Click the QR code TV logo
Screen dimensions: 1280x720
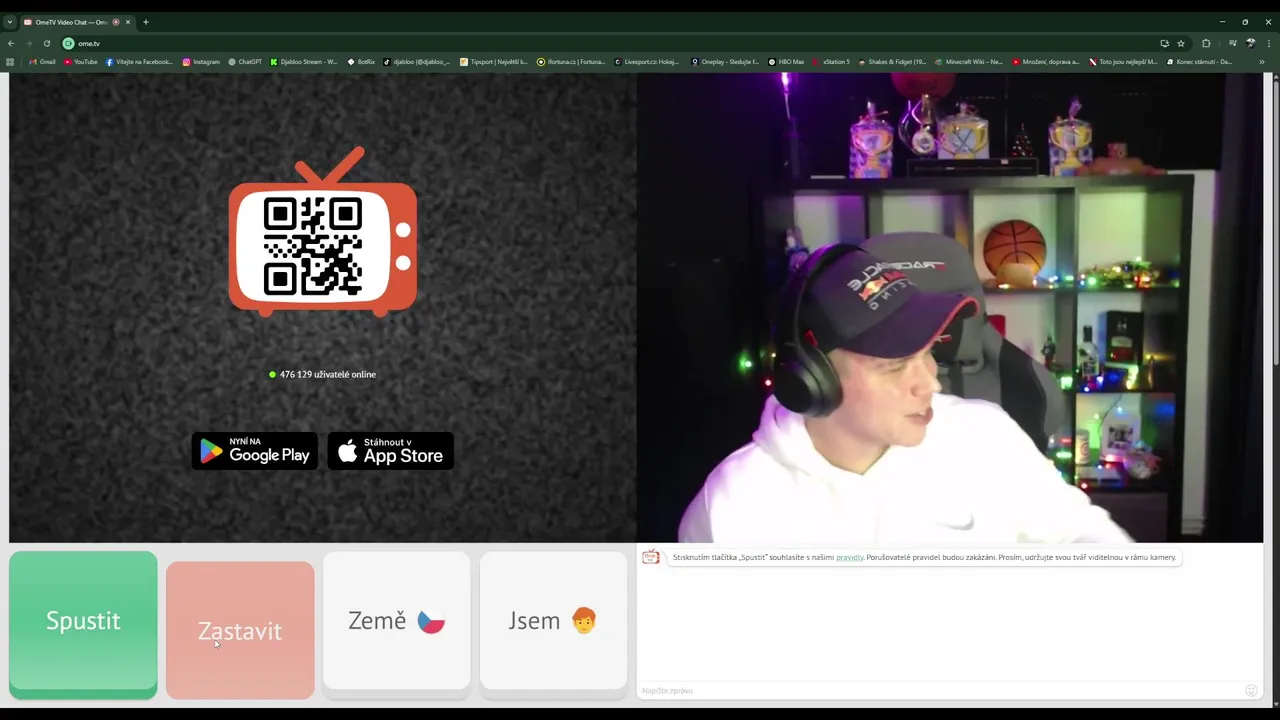pyautogui.click(x=323, y=232)
